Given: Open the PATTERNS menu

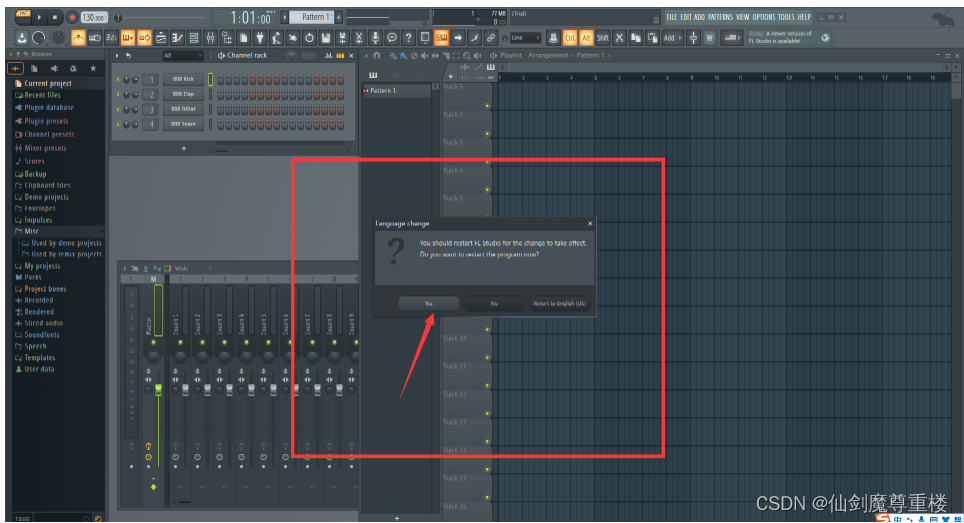Looking at the screenshot, I should tap(721, 17).
